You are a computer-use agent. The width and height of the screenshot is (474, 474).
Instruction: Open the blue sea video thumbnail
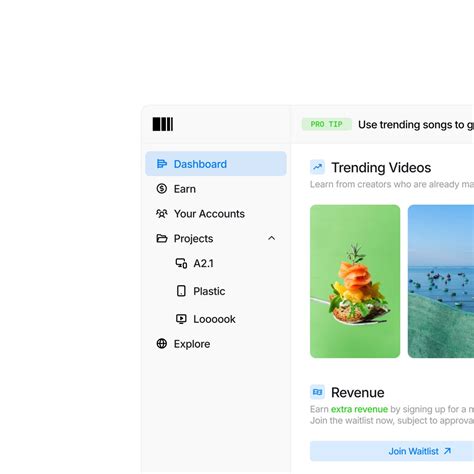[x=441, y=281]
